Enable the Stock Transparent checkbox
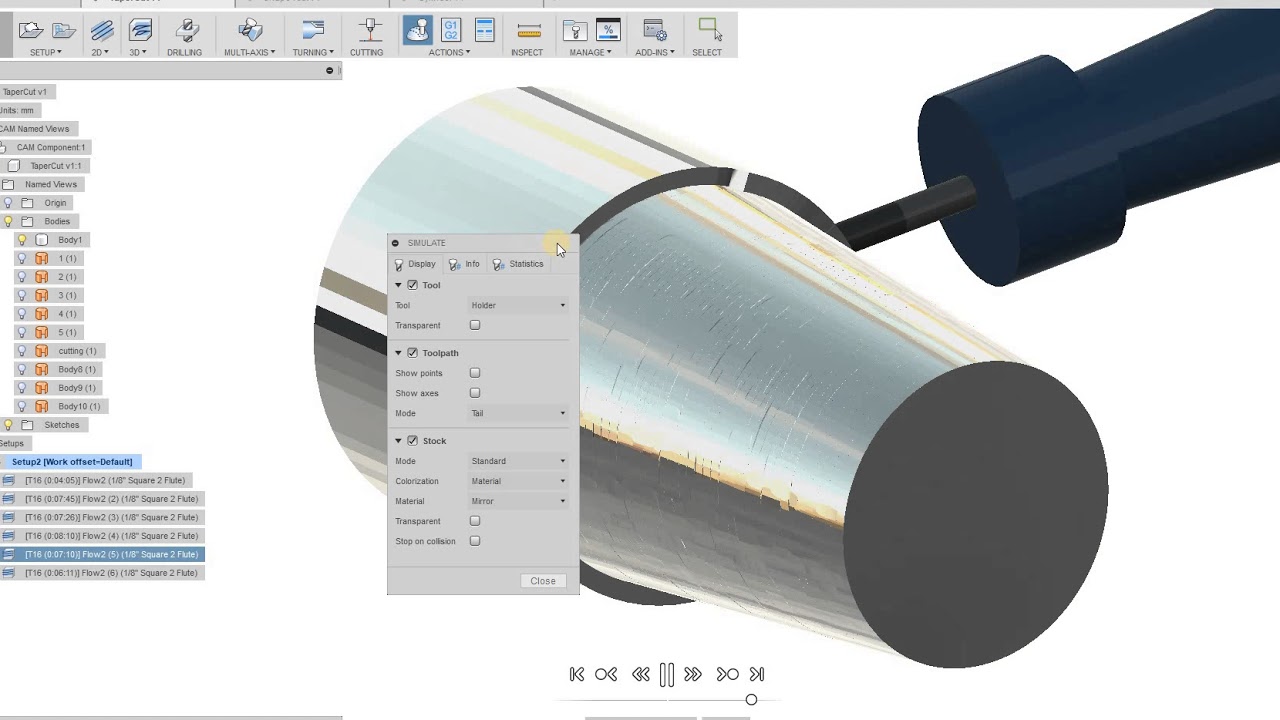Screen dimensions: 1280x720 pyautogui.click(x=475, y=521)
